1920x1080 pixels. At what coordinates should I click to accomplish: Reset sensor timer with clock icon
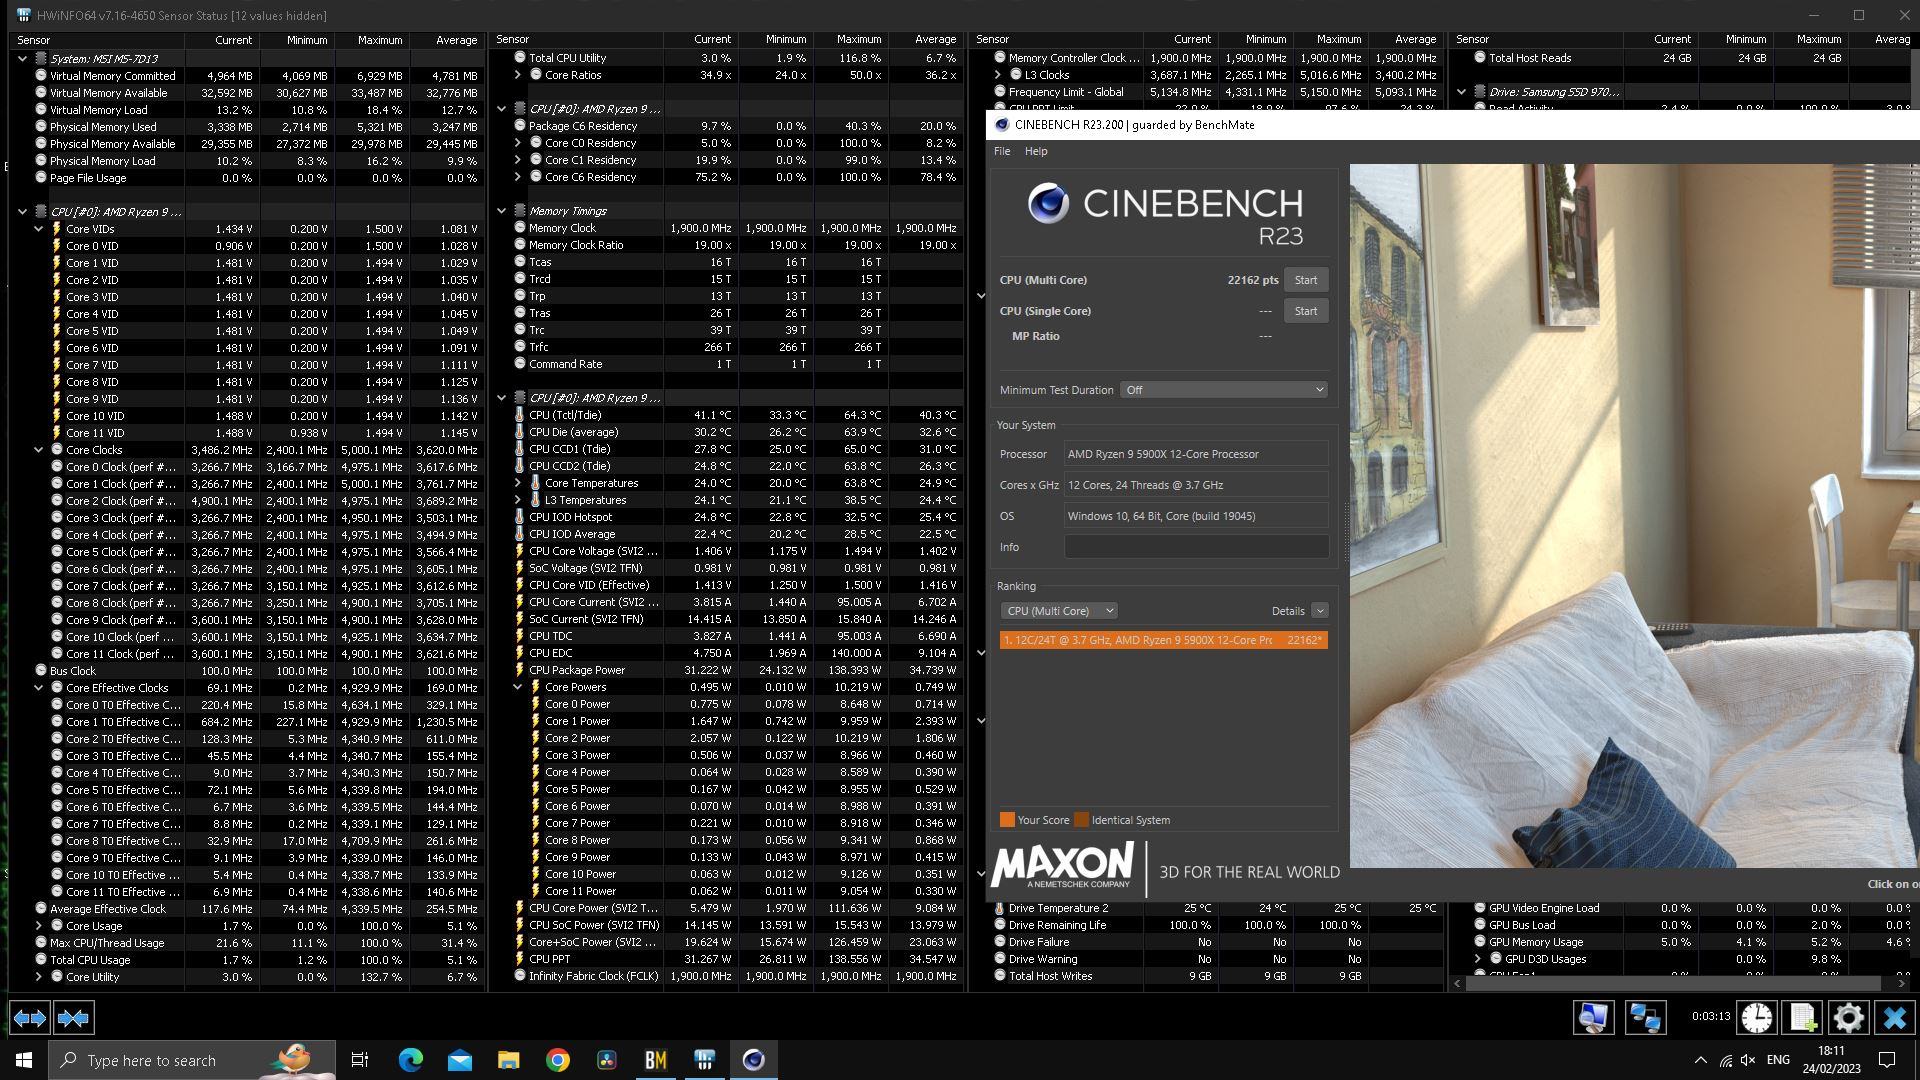(x=1757, y=1018)
